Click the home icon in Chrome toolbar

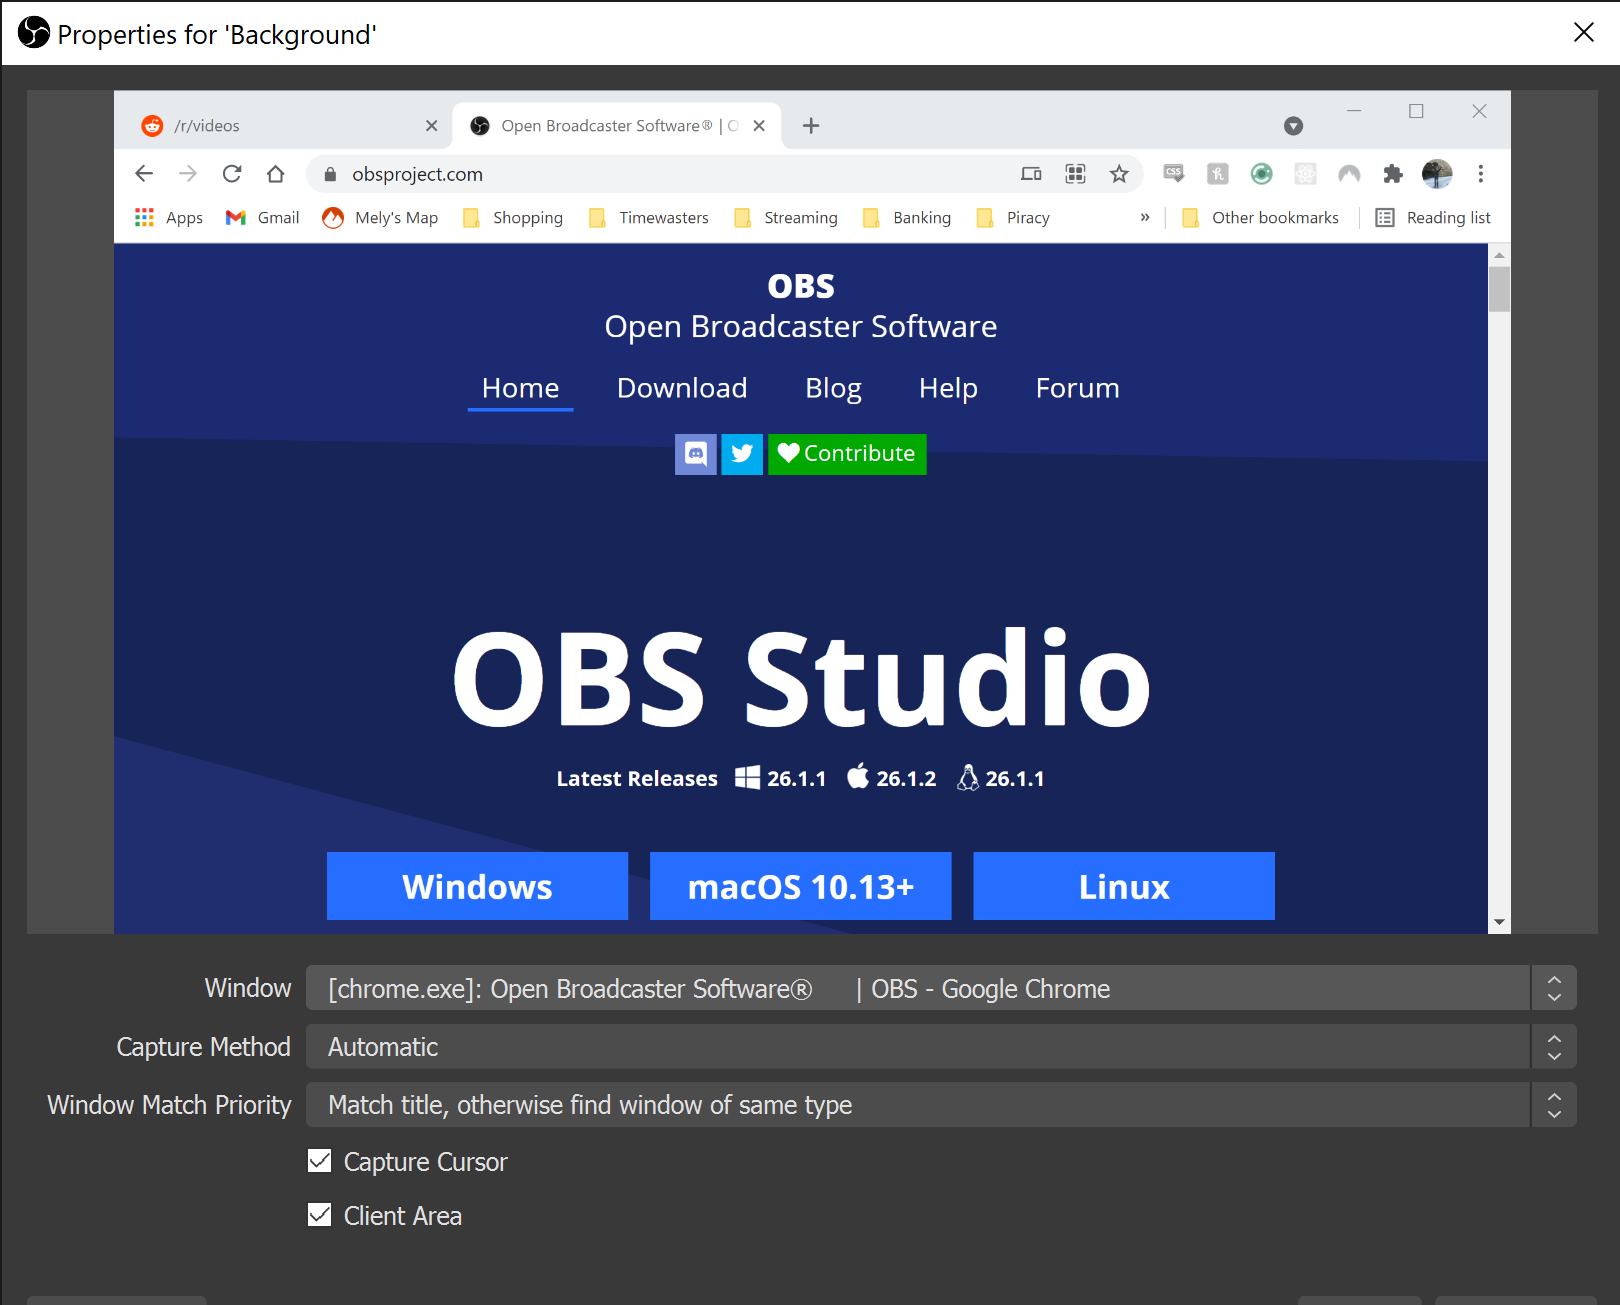click(x=276, y=174)
